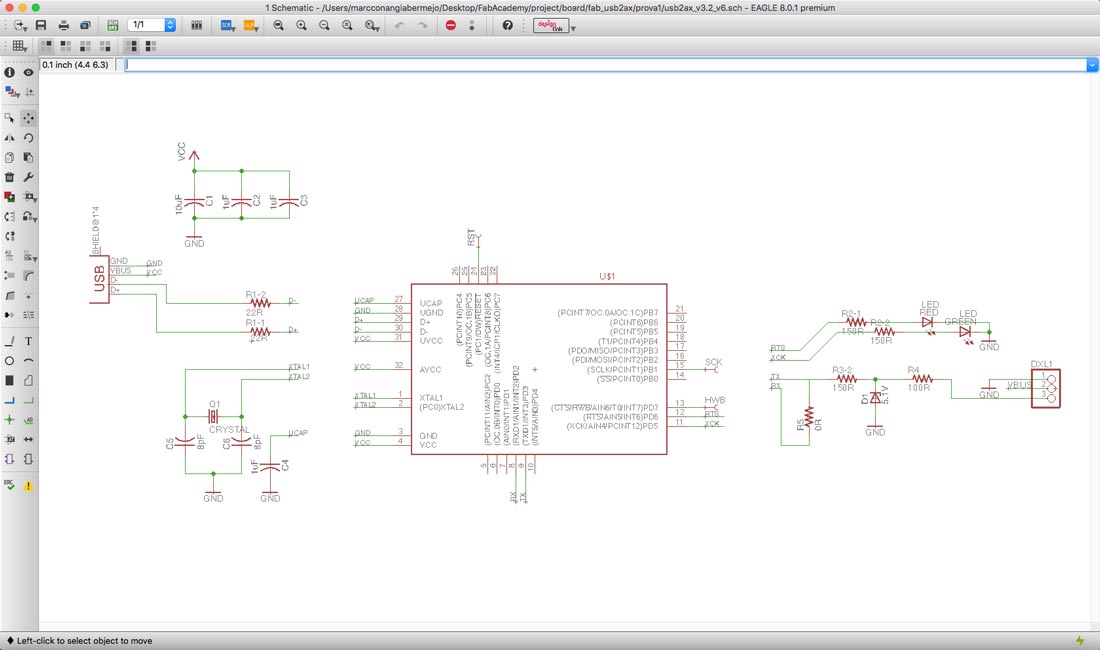Run a script via SCR icon

pos(227,25)
